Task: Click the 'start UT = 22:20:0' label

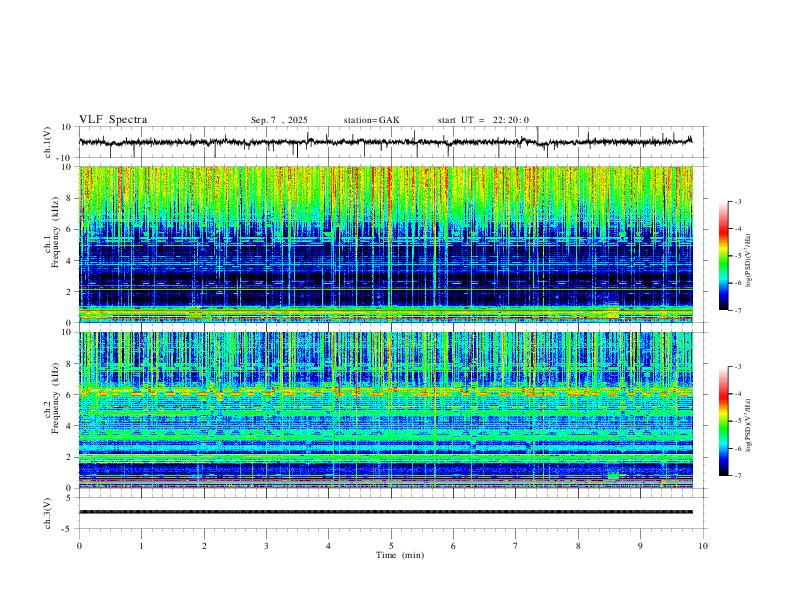Action: pos(483,120)
